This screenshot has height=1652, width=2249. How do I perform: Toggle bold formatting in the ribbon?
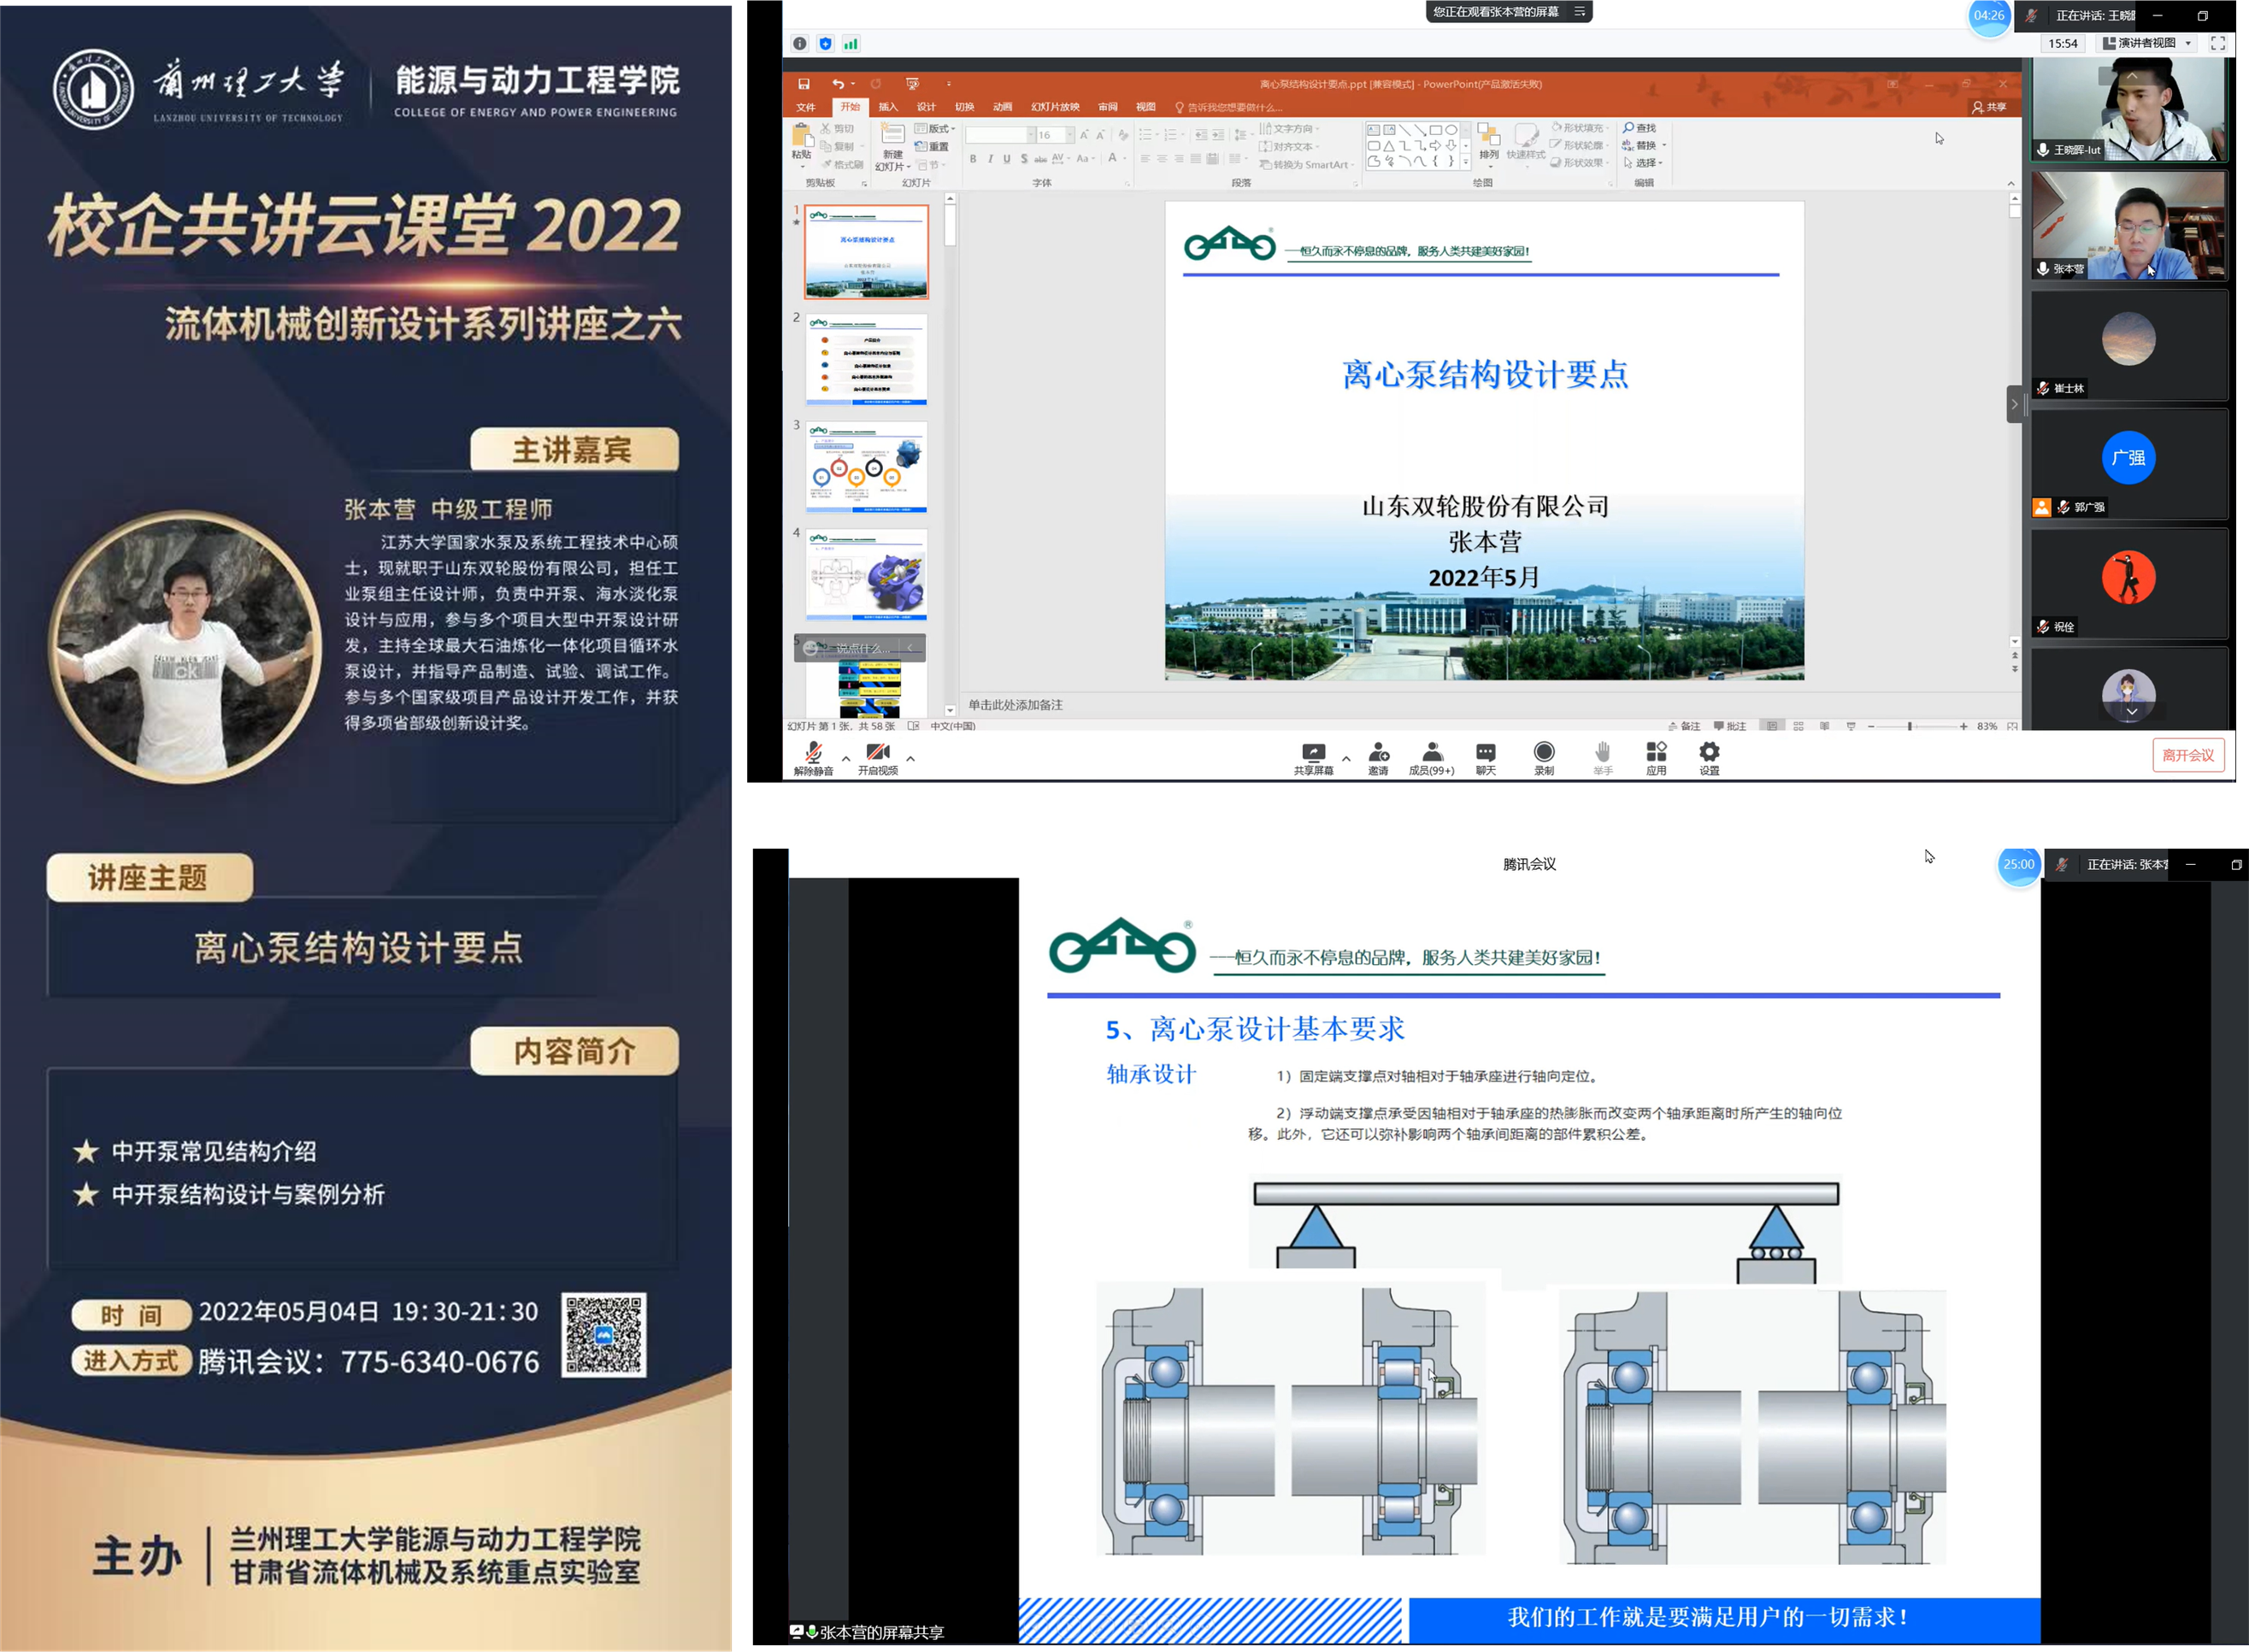click(x=972, y=159)
